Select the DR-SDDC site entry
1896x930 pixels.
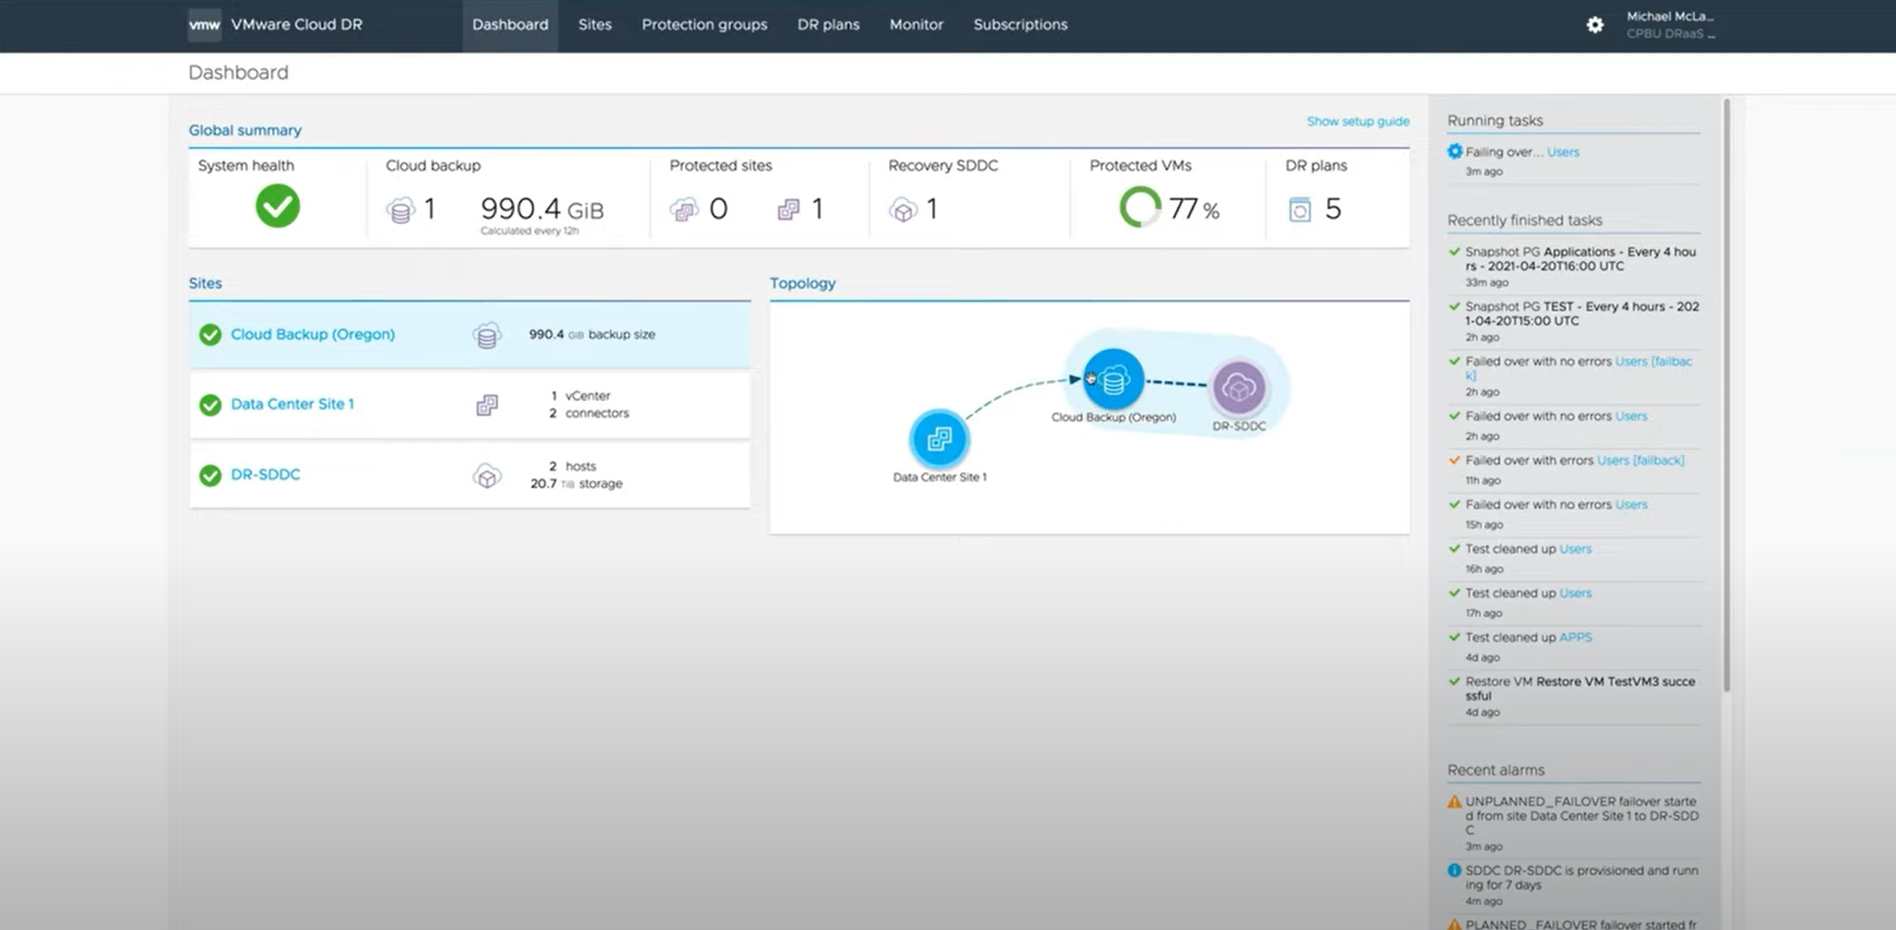(265, 474)
